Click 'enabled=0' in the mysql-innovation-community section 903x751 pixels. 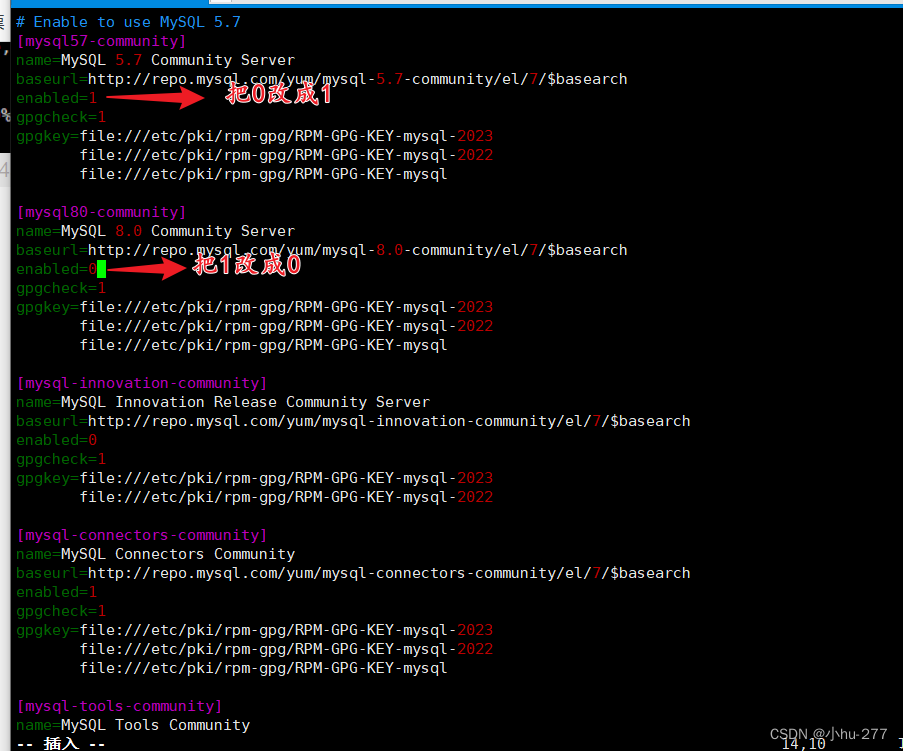(x=56, y=441)
